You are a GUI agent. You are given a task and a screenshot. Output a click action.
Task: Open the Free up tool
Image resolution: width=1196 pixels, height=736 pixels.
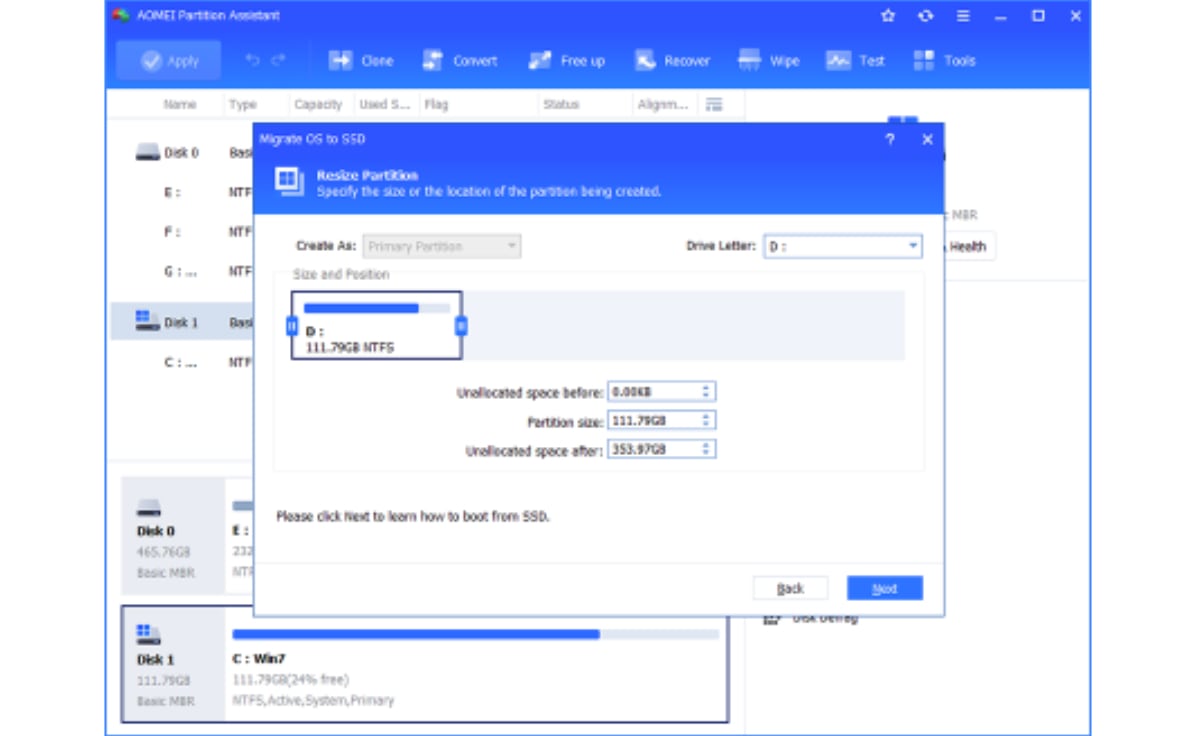(567, 61)
